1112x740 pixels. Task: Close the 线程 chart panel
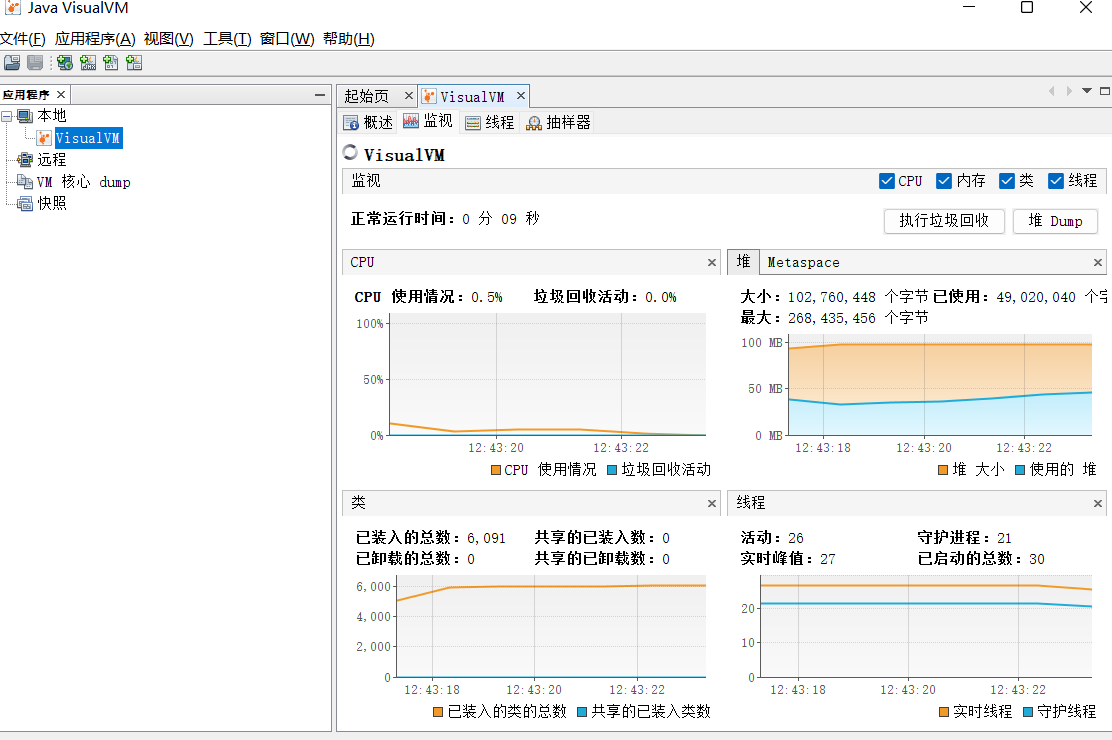[1098, 503]
